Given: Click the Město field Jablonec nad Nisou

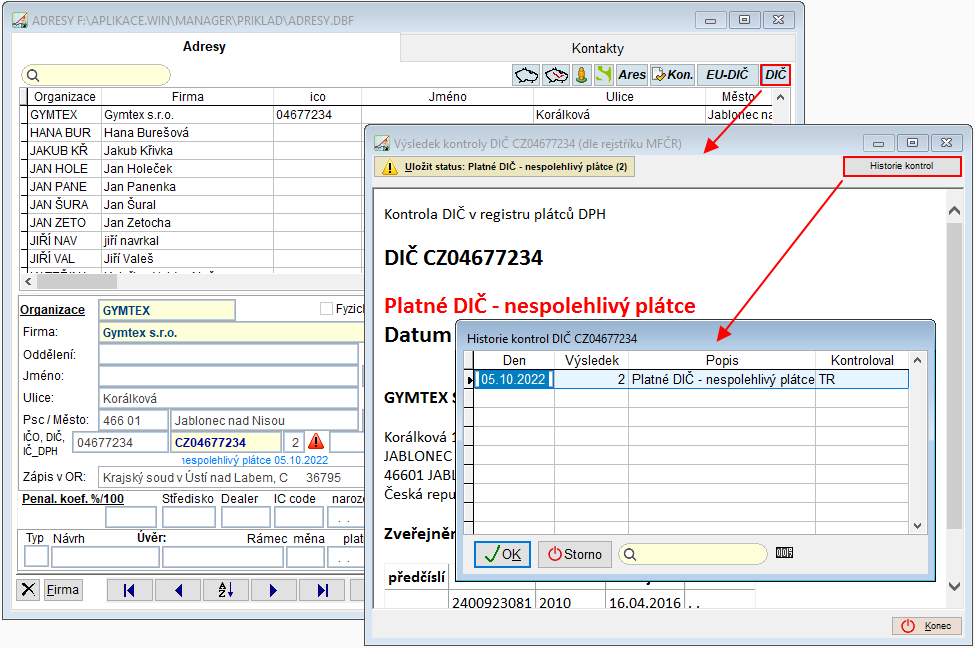Looking at the screenshot, I should (x=265, y=420).
